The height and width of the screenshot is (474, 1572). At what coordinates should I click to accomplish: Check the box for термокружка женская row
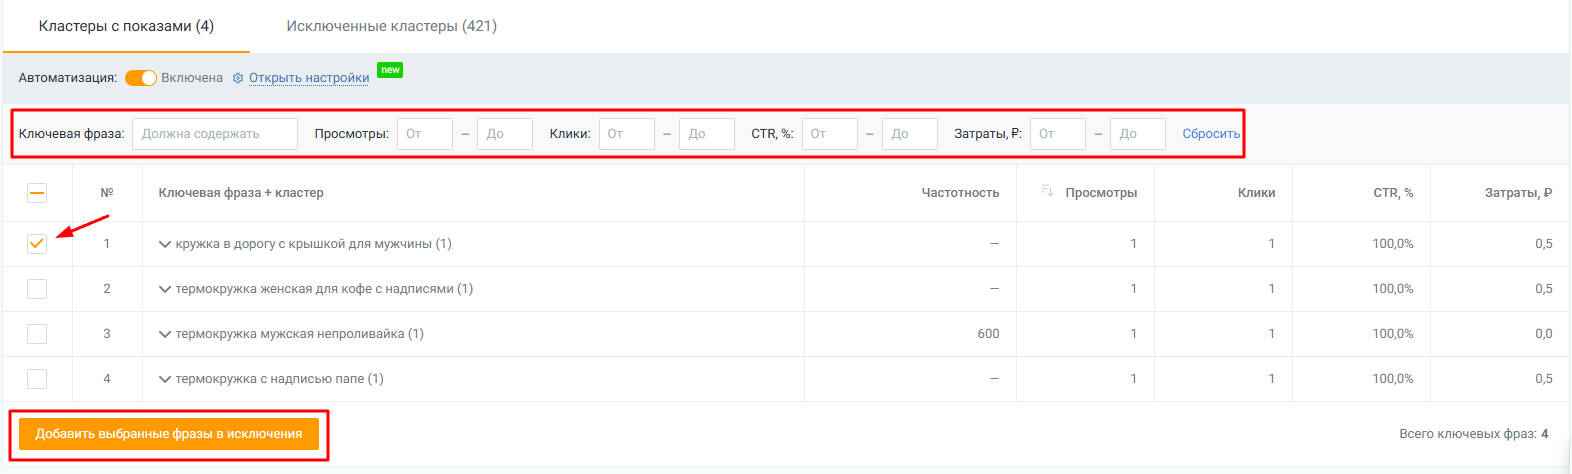pyautogui.click(x=37, y=289)
